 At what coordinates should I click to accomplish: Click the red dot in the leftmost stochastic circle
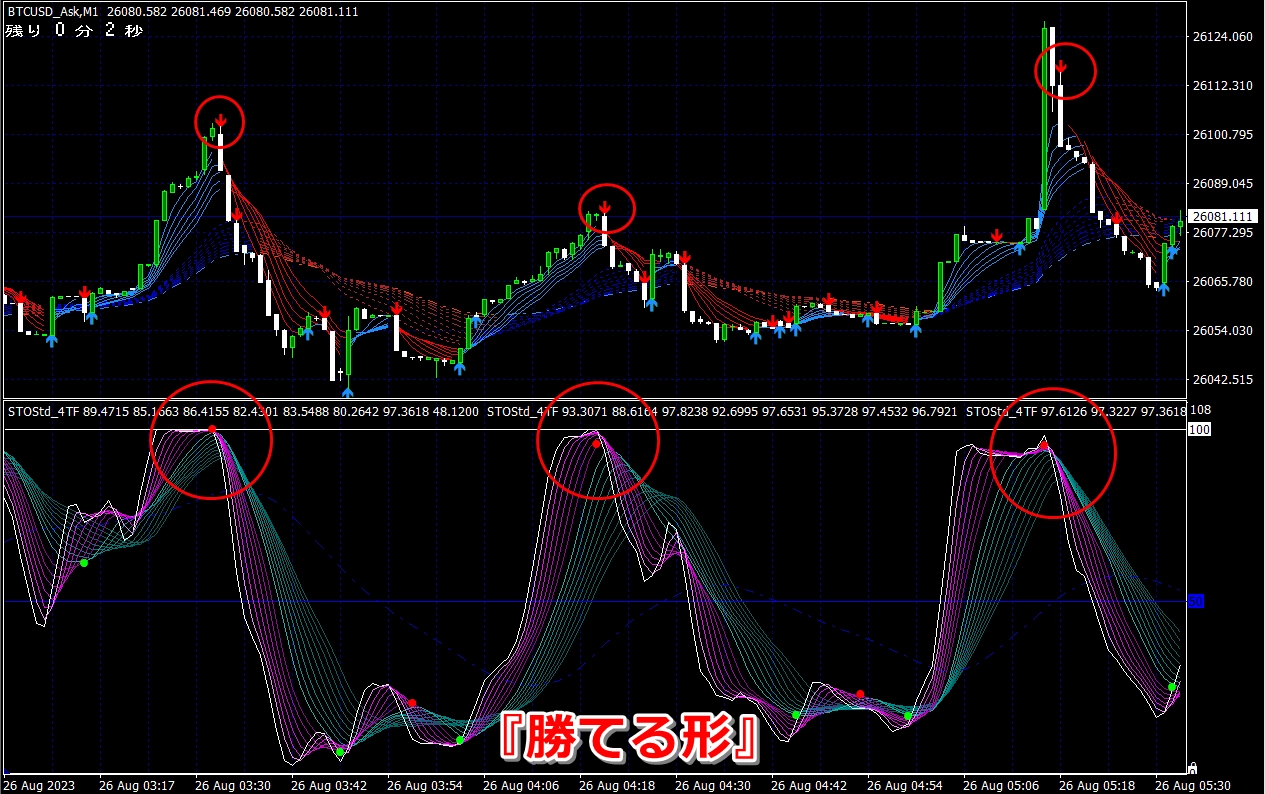212,429
